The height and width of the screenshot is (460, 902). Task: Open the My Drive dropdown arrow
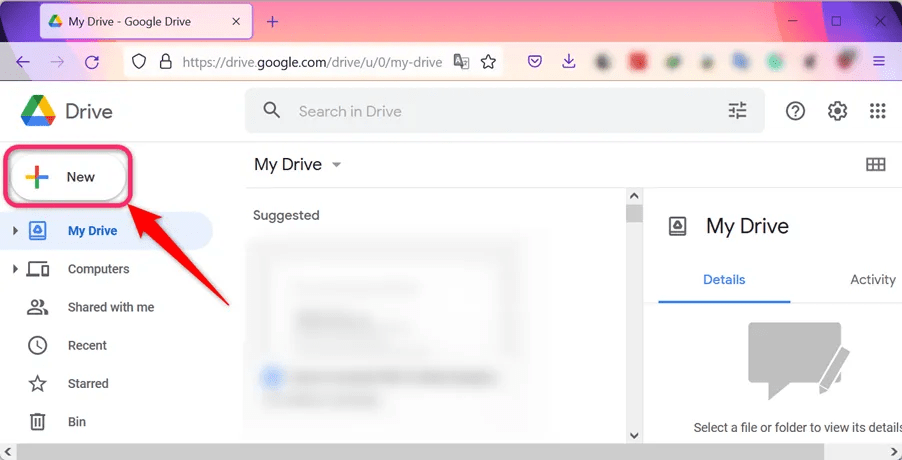click(337, 165)
